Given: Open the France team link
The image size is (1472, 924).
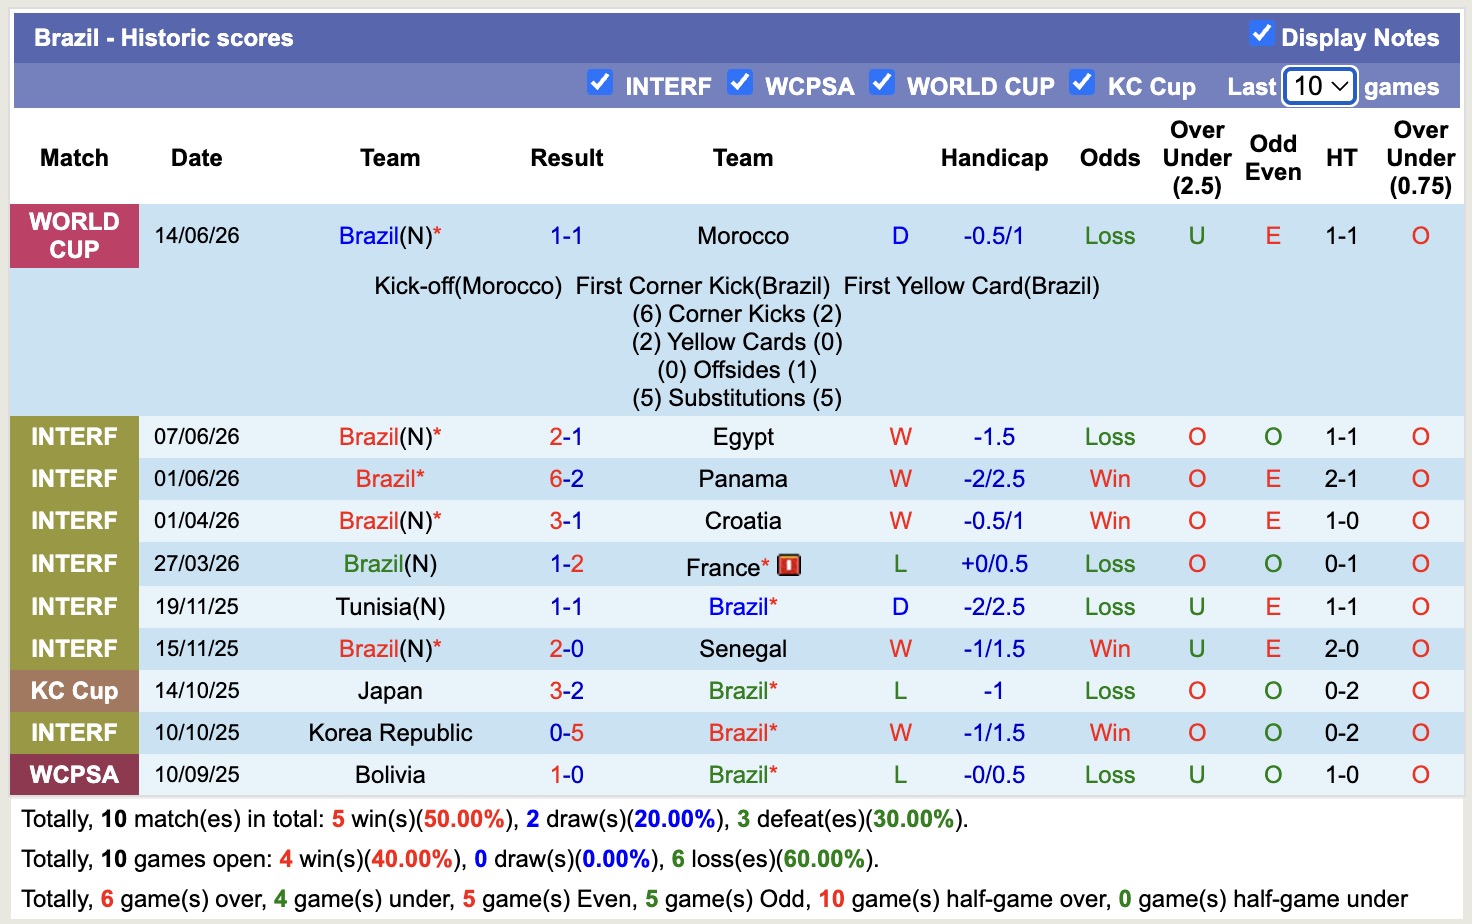Looking at the screenshot, I should 723,567.
